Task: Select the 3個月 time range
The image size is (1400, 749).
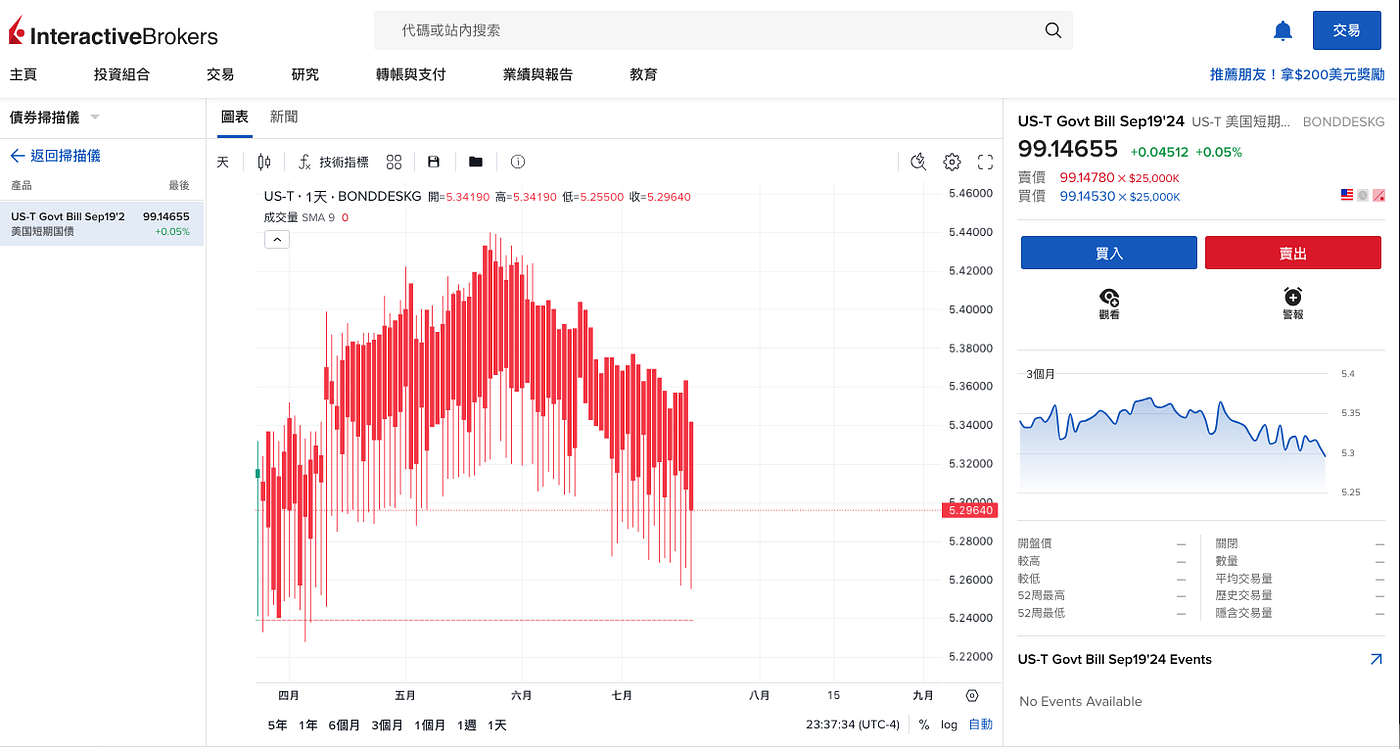Action: (387, 725)
